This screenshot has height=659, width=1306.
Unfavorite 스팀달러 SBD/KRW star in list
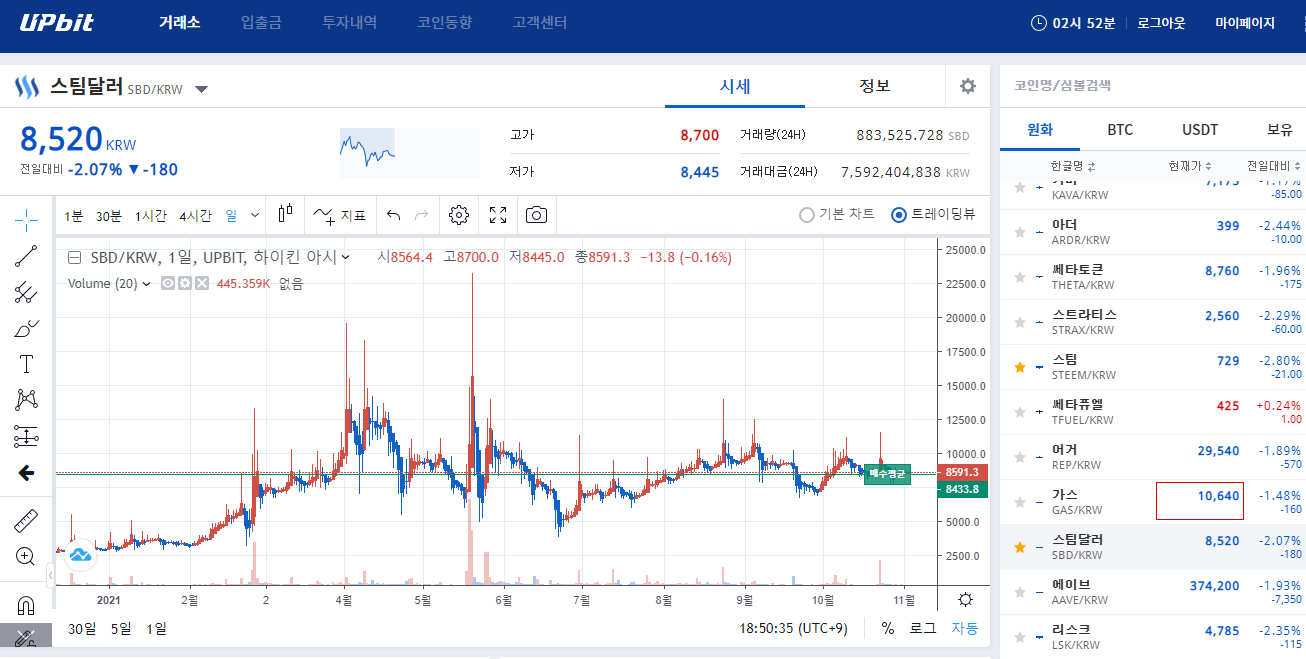point(1020,547)
